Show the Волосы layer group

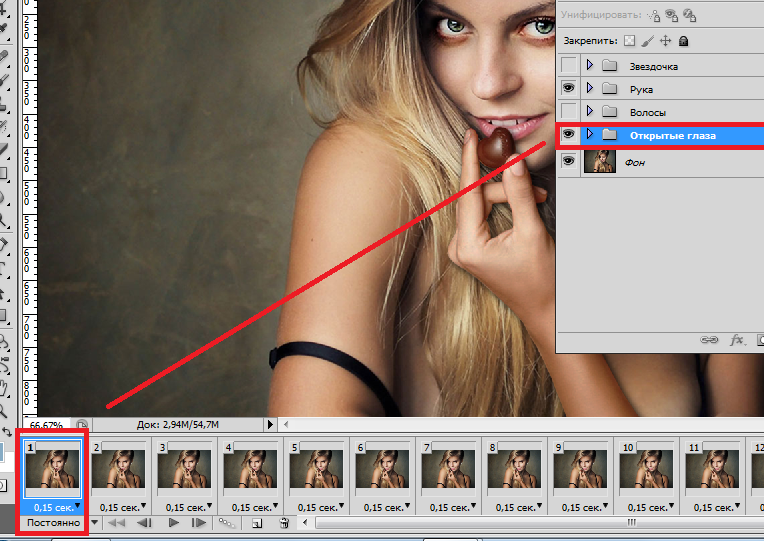[x=569, y=112]
